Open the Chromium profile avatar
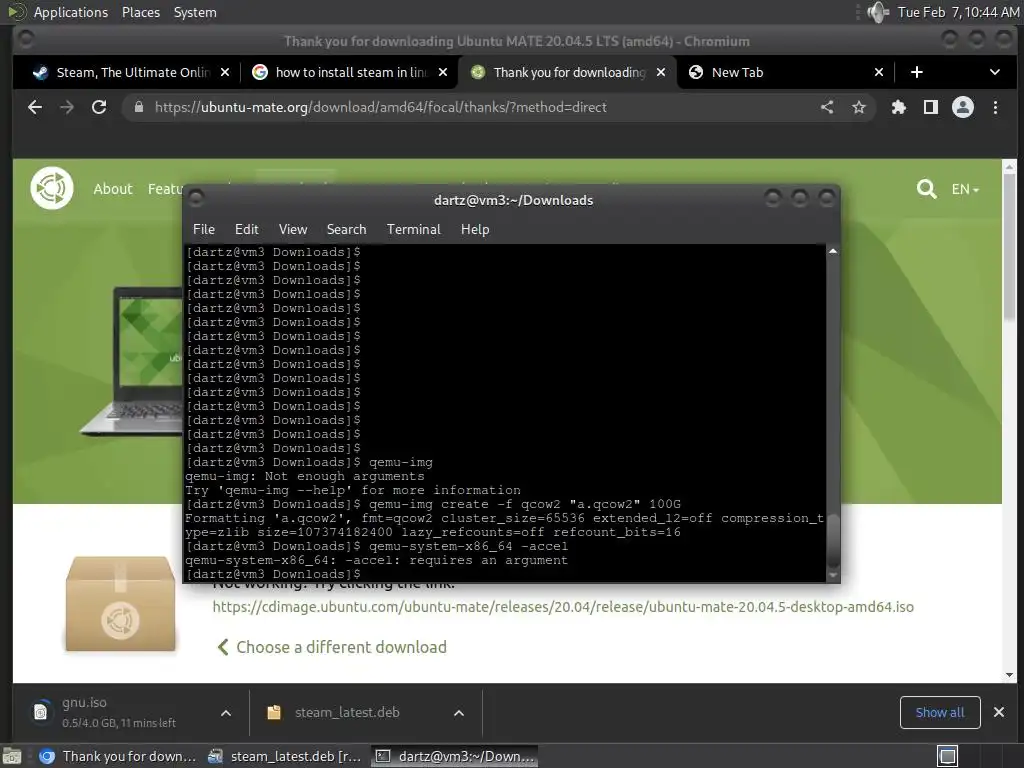The height and width of the screenshot is (768, 1024). (963, 107)
